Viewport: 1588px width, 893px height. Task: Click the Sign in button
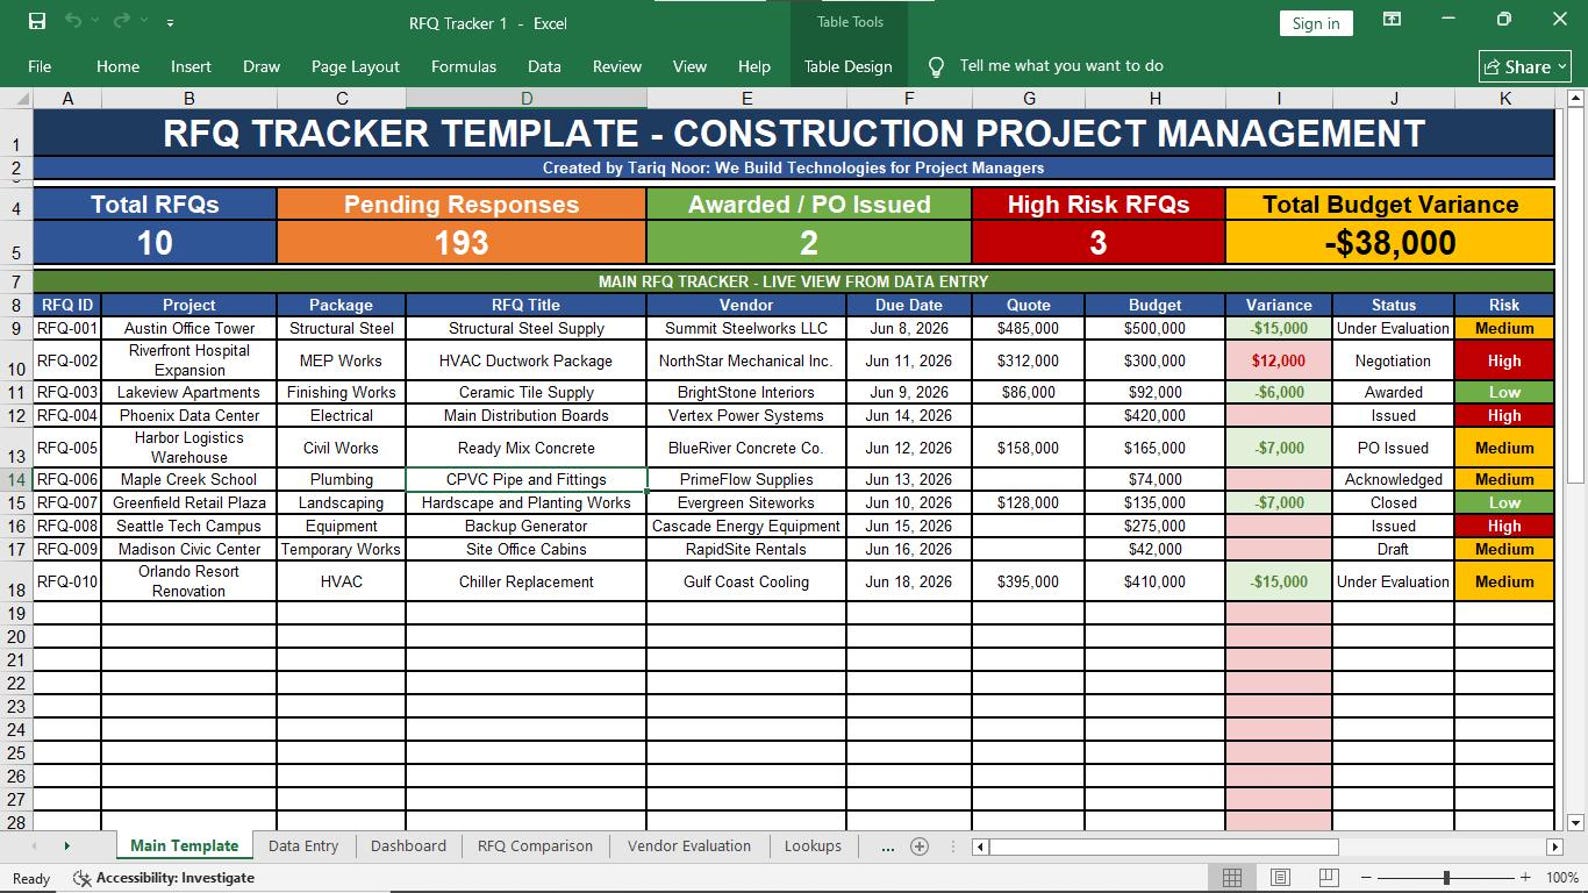[1315, 23]
